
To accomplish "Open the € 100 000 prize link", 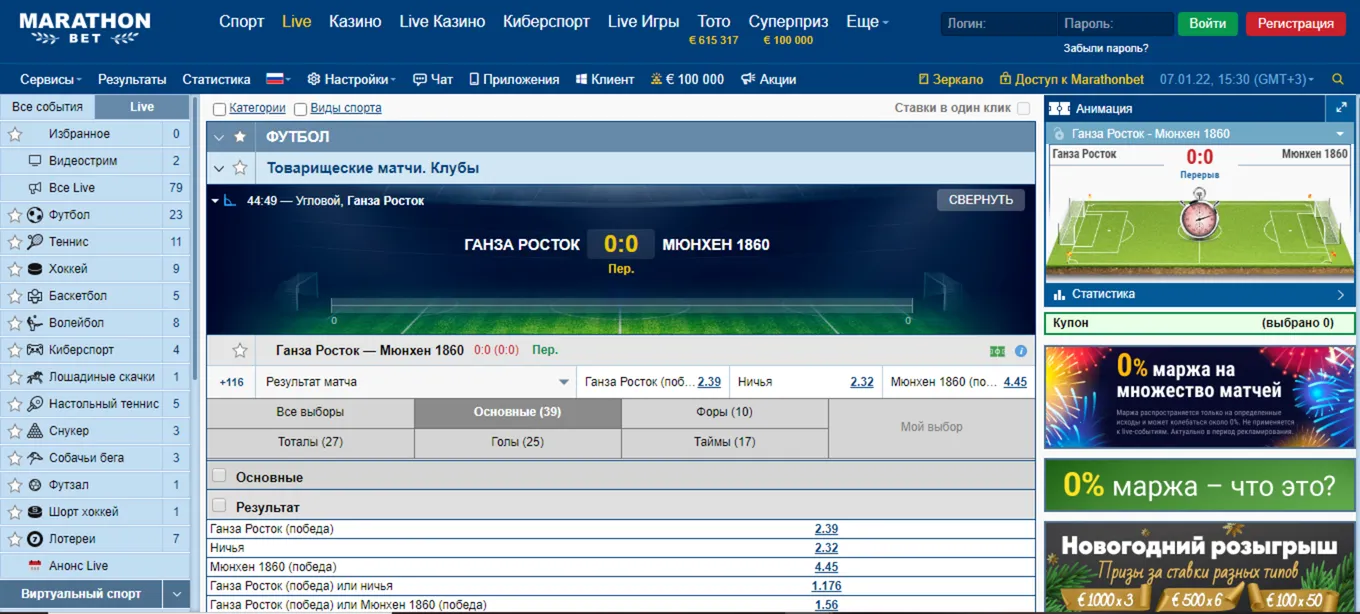I will [x=687, y=79].
